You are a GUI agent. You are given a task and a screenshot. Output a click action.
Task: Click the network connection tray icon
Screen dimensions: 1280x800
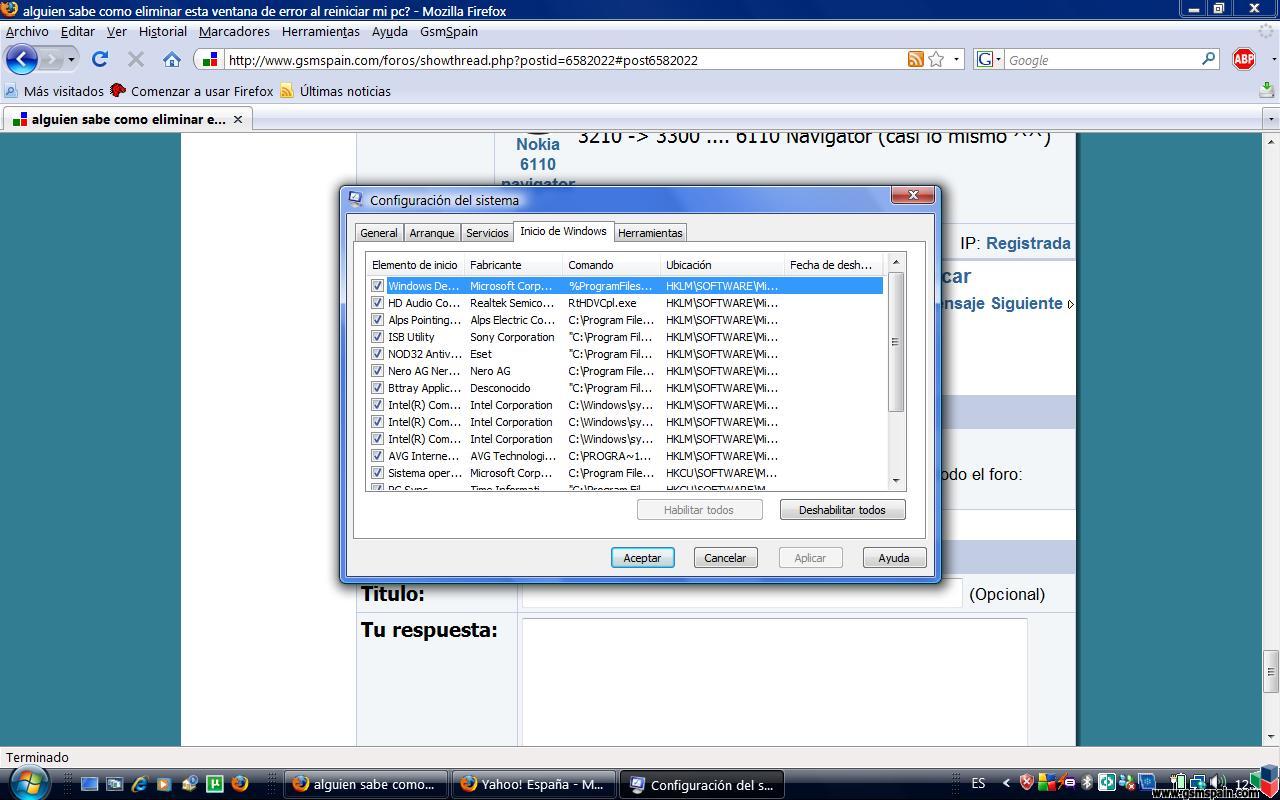click(x=1197, y=783)
